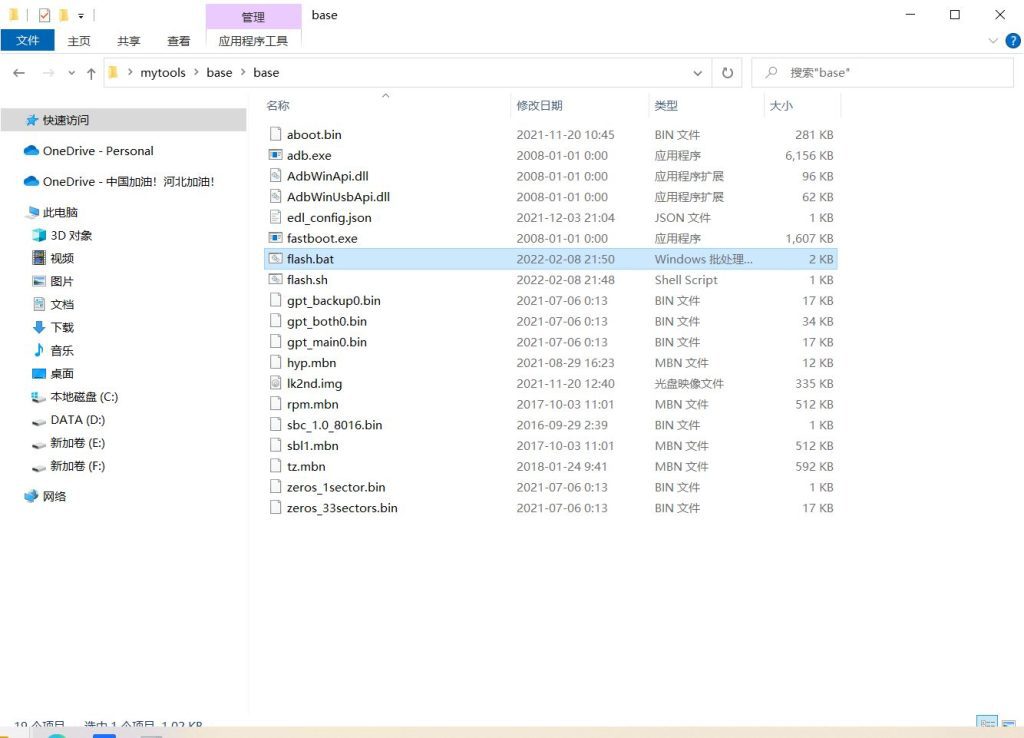
Task: Select AdbWinApi.dll file
Action: pos(328,176)
